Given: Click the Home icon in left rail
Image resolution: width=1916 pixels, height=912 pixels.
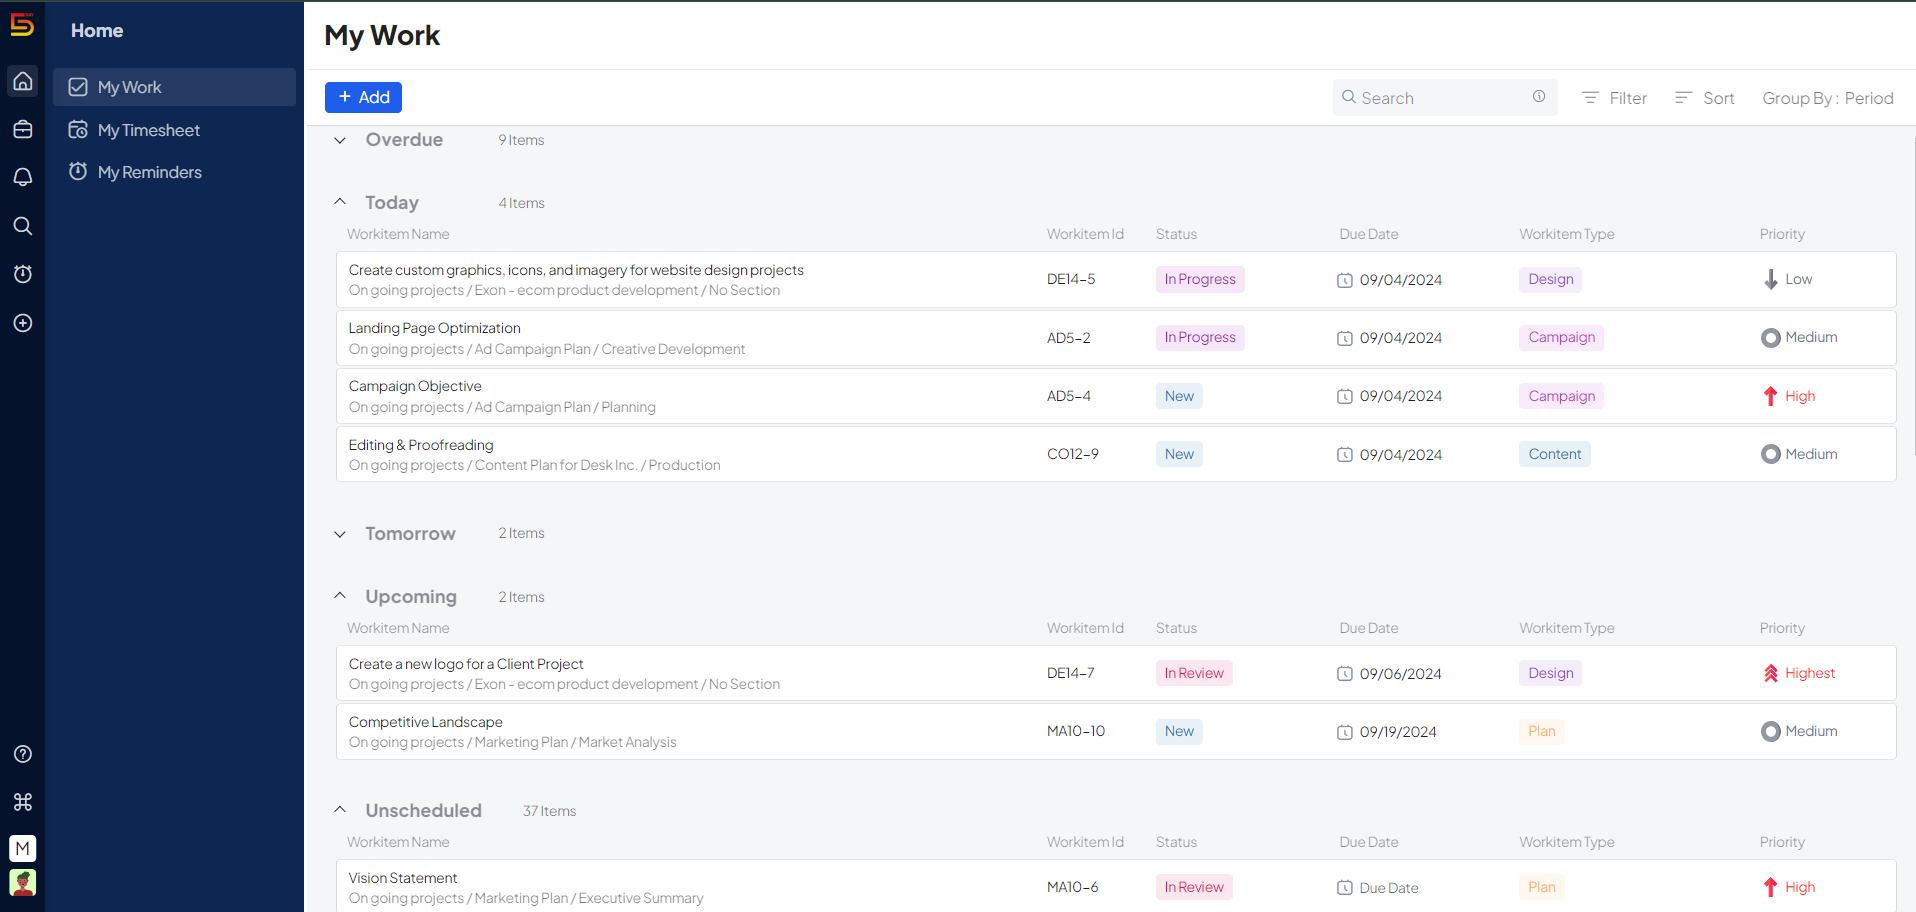Looking at the screenshot, I should point(23,81).
